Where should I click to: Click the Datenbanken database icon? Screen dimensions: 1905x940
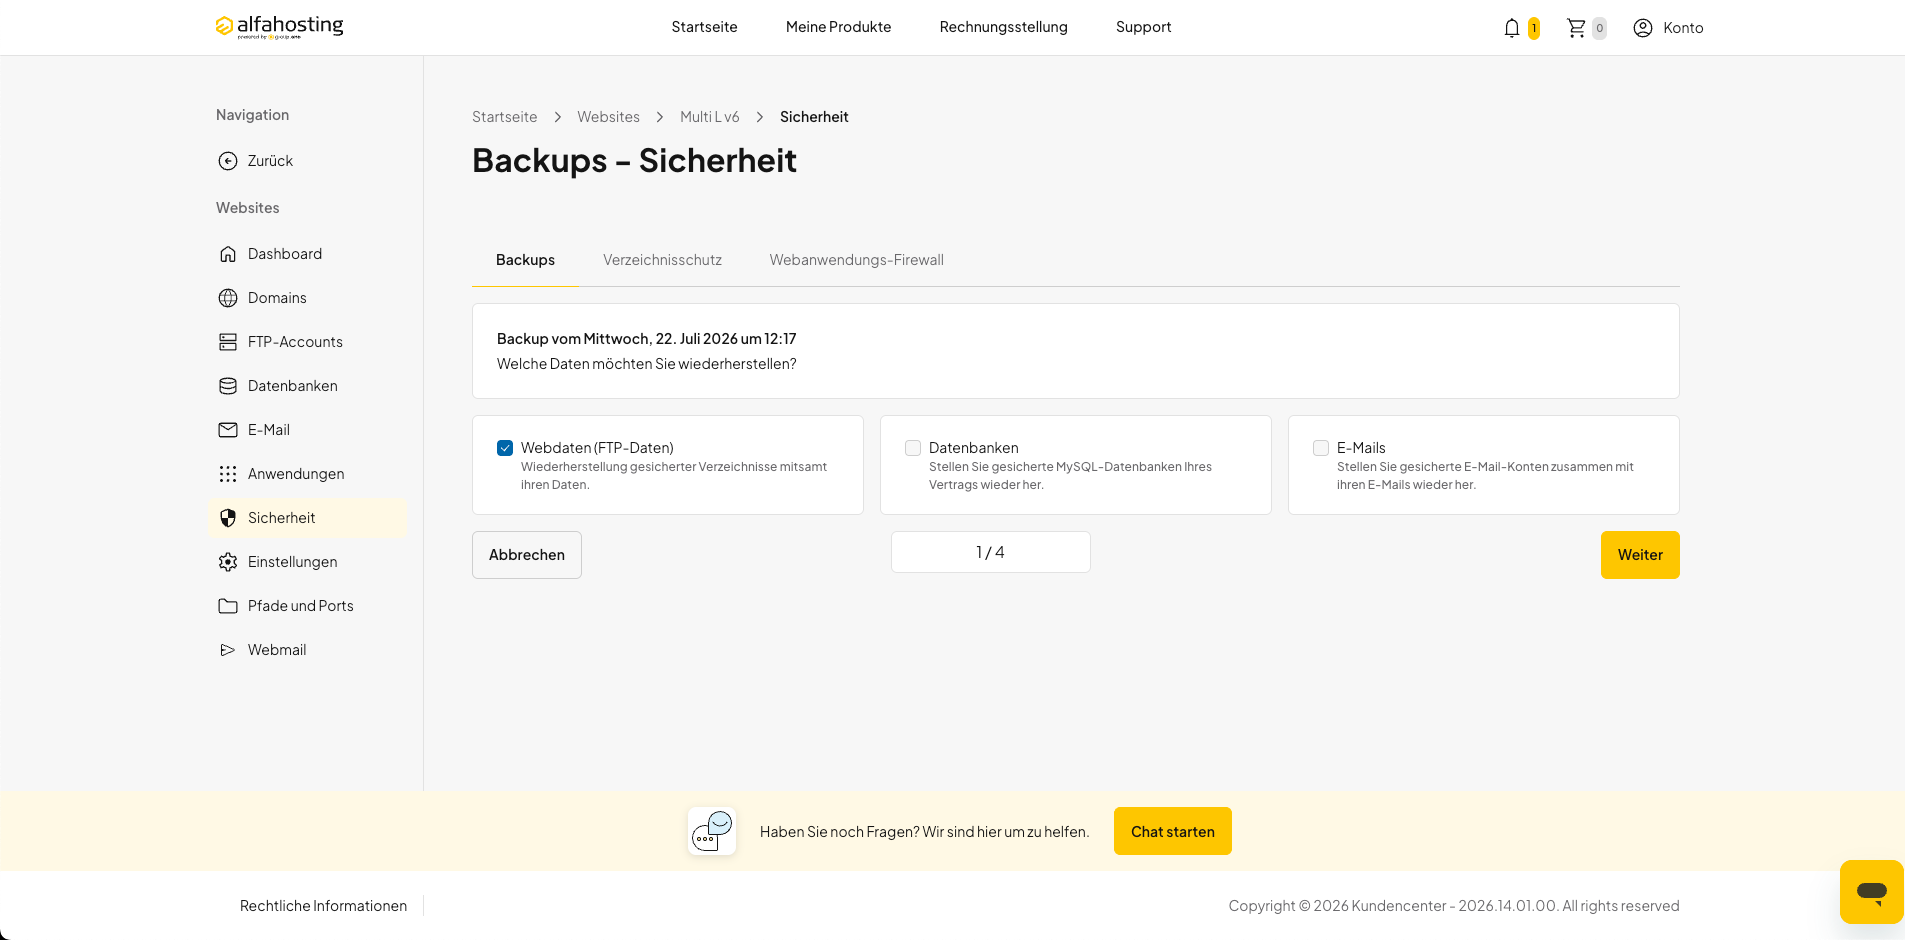pos(228,386)
